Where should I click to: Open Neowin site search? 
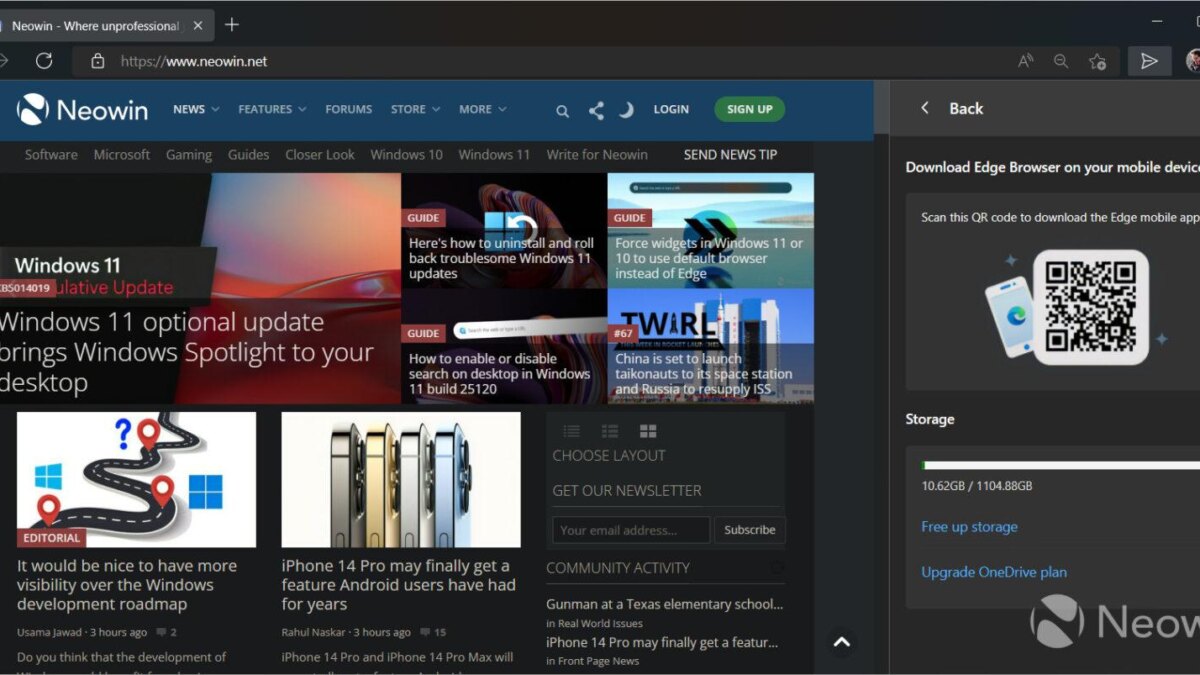click(562, 110)
